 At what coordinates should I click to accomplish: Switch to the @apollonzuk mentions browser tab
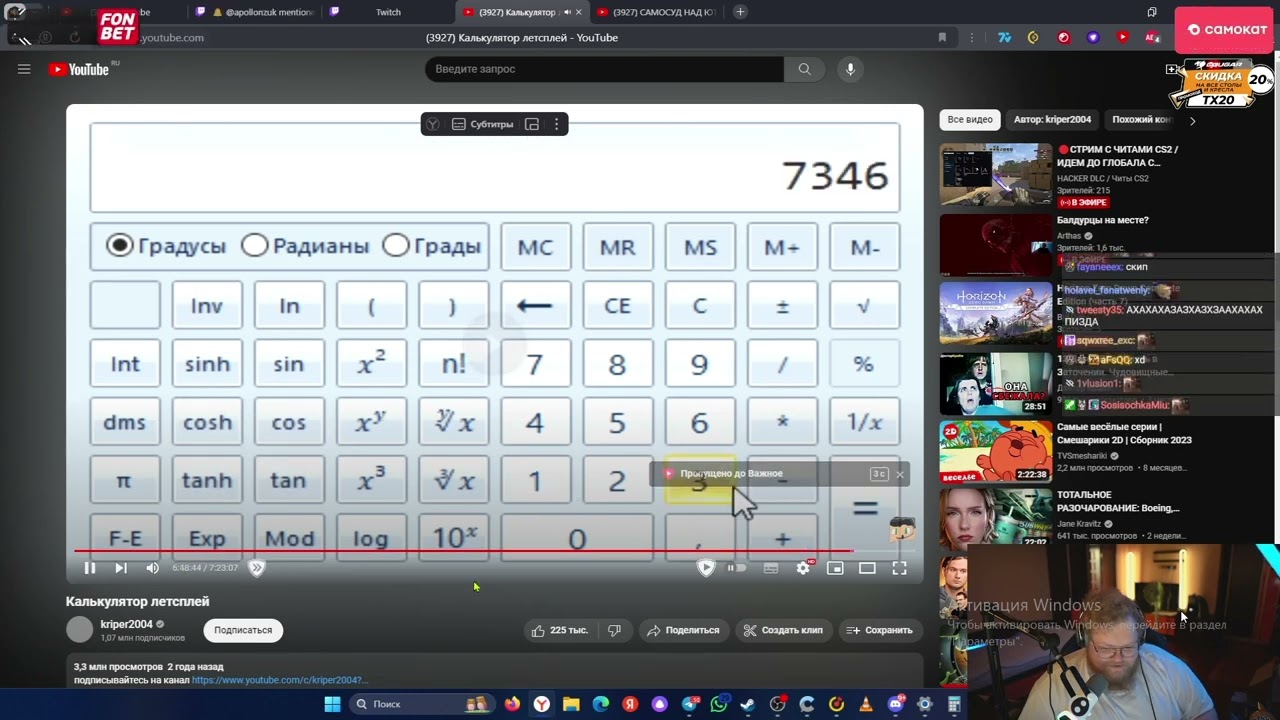[254, 12]
